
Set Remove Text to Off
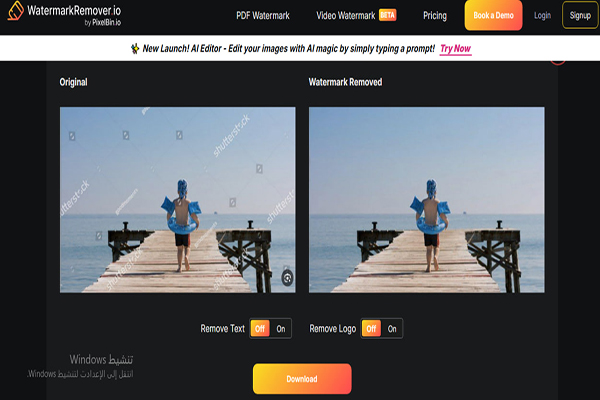point(260,328)
